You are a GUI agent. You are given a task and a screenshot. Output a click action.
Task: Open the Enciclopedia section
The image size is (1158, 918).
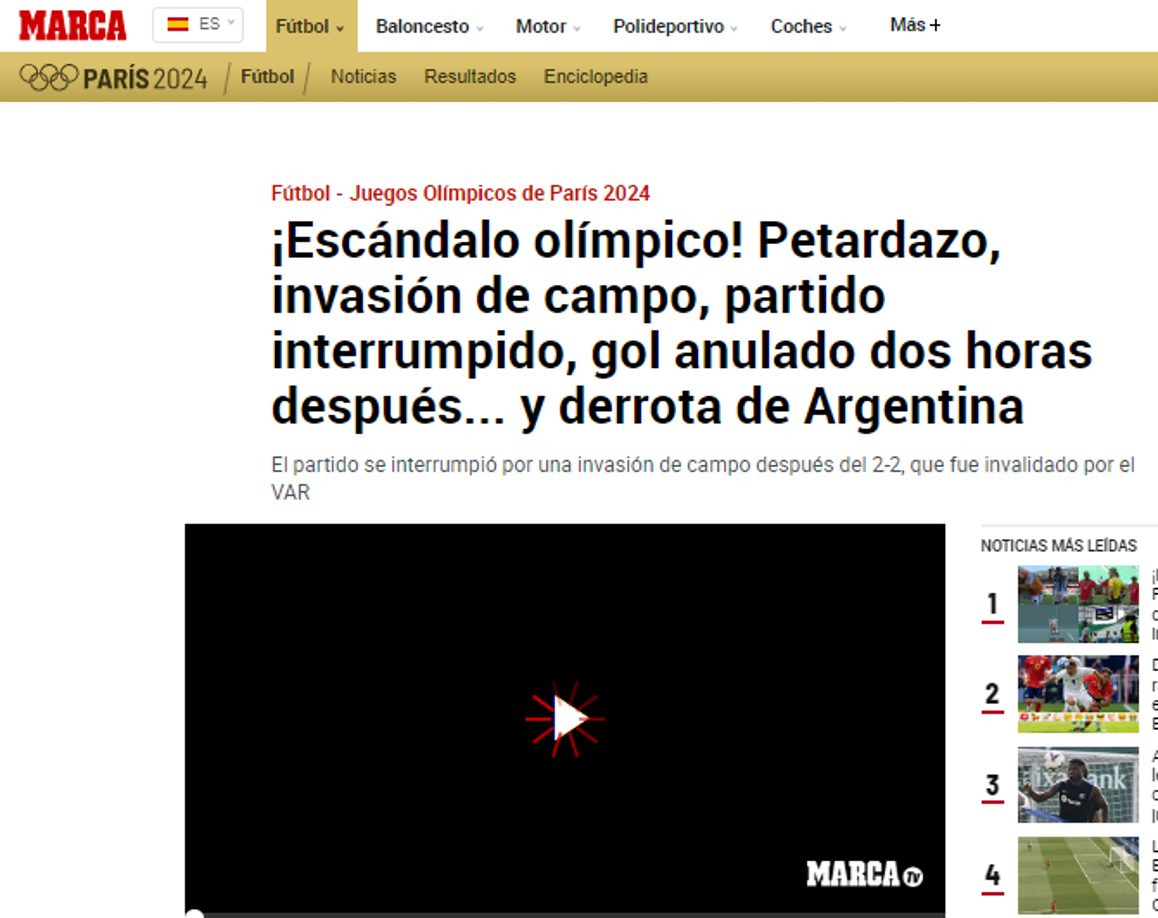tap(596, 76)
